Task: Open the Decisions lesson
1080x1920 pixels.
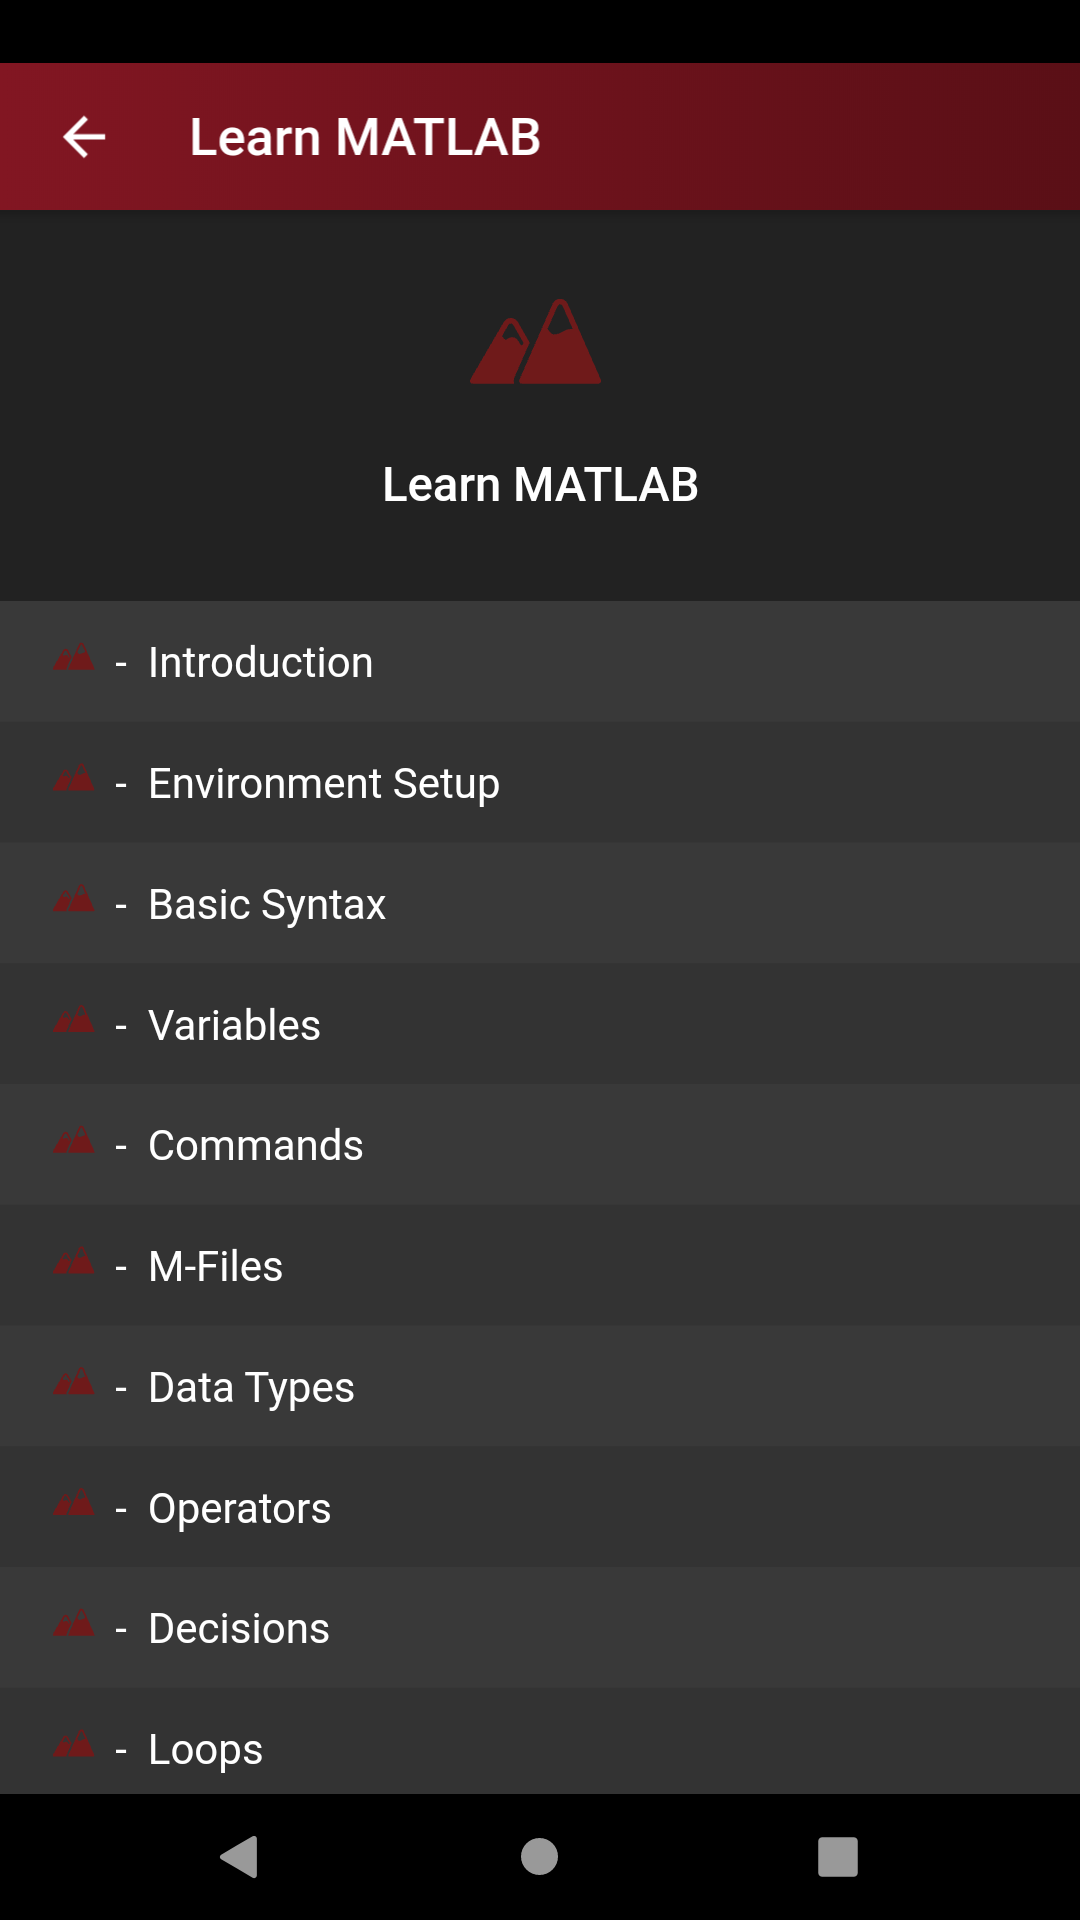Action: tap(238, 1629)
